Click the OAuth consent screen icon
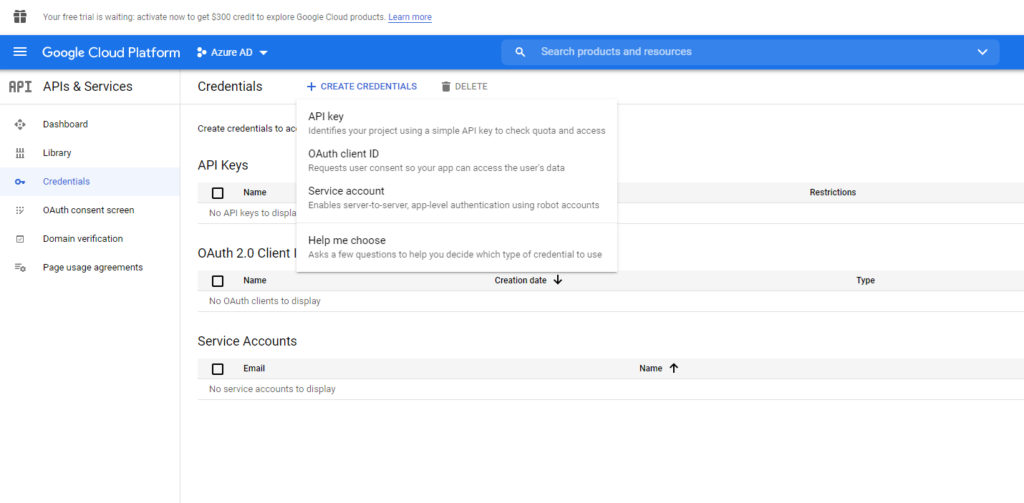The height and width of the screenshot is (503, 1024). click(x=20, y=210)
